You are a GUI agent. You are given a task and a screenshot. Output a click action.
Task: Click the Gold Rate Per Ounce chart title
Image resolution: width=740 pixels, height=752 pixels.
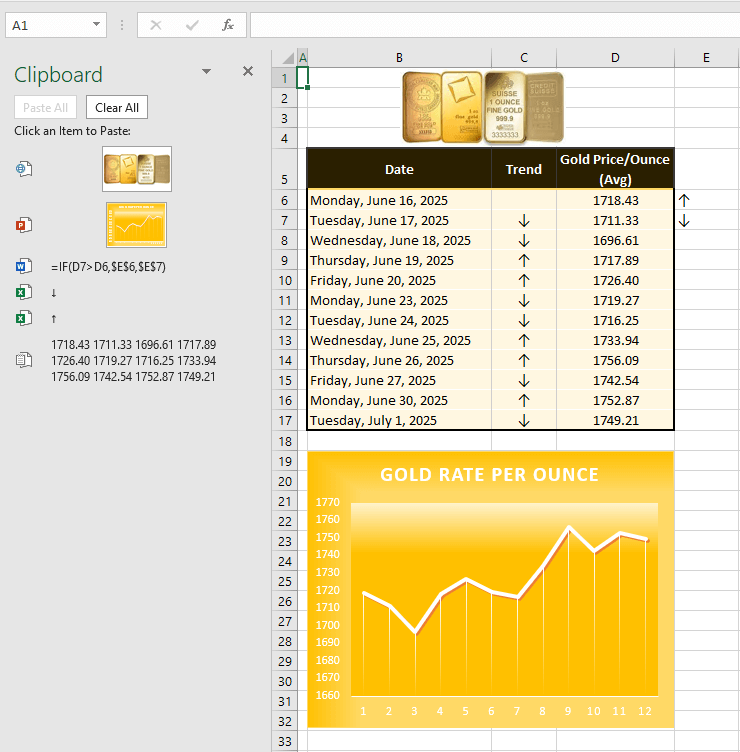489,475
